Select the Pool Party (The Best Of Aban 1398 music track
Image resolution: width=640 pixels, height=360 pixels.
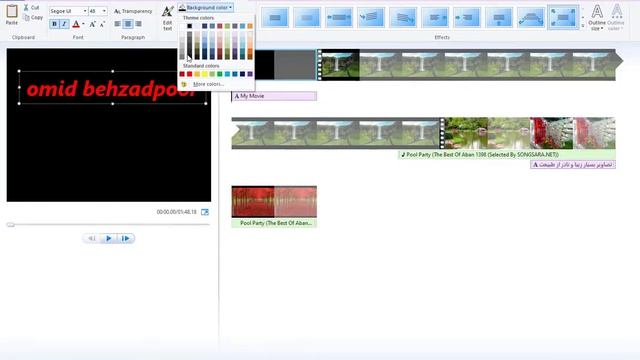(x=507, y=155)
